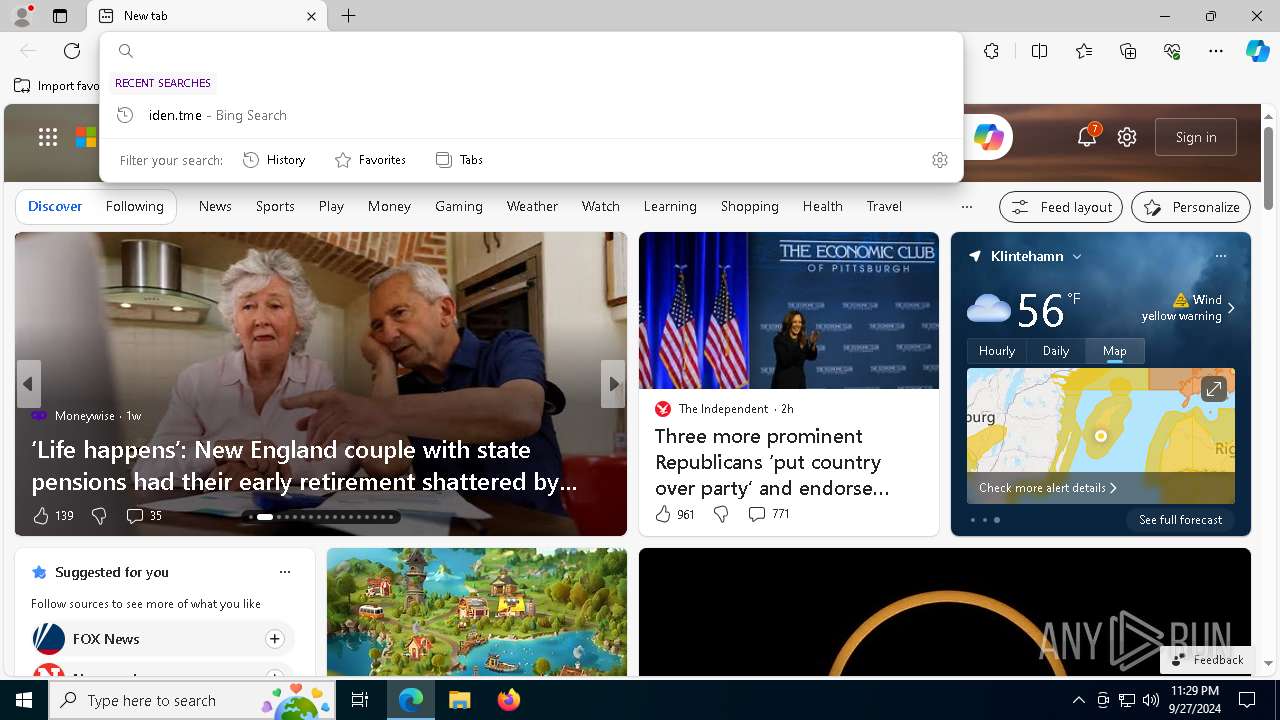
Task: Open page settings gear icon
Action: (x=1127, y=137)
